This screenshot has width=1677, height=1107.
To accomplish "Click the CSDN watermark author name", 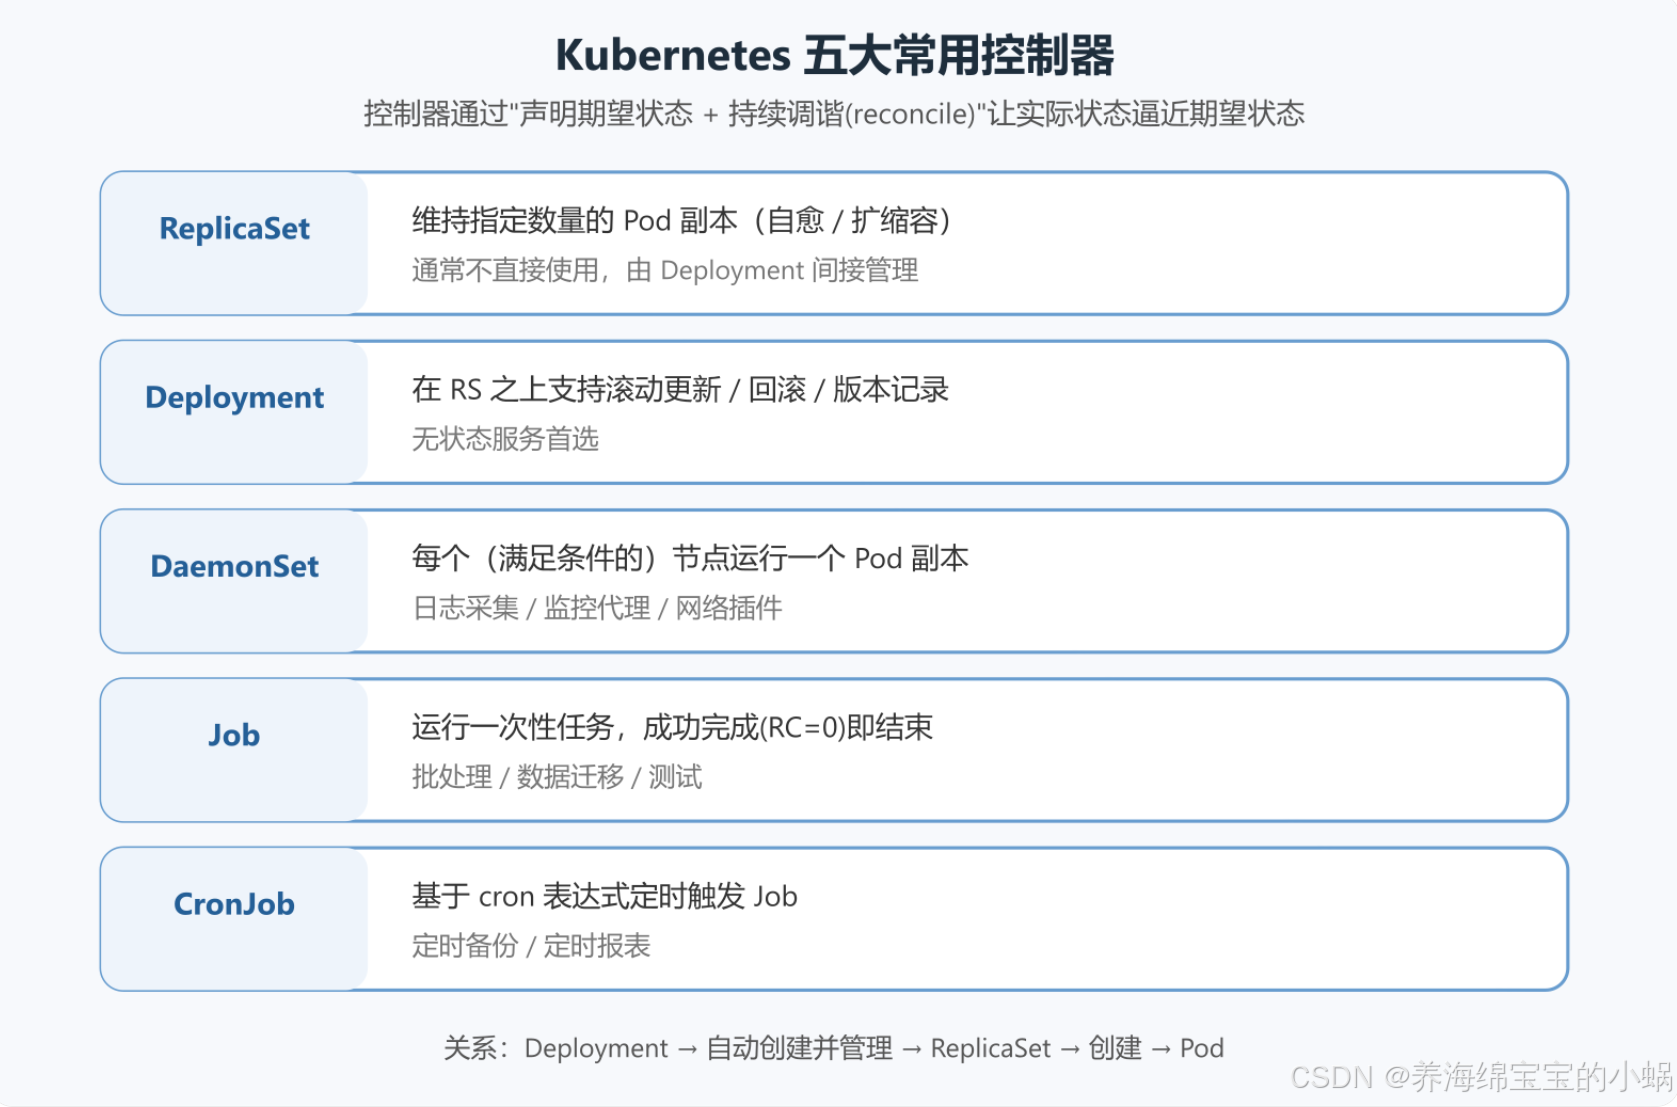I will click(1542, 1077).
